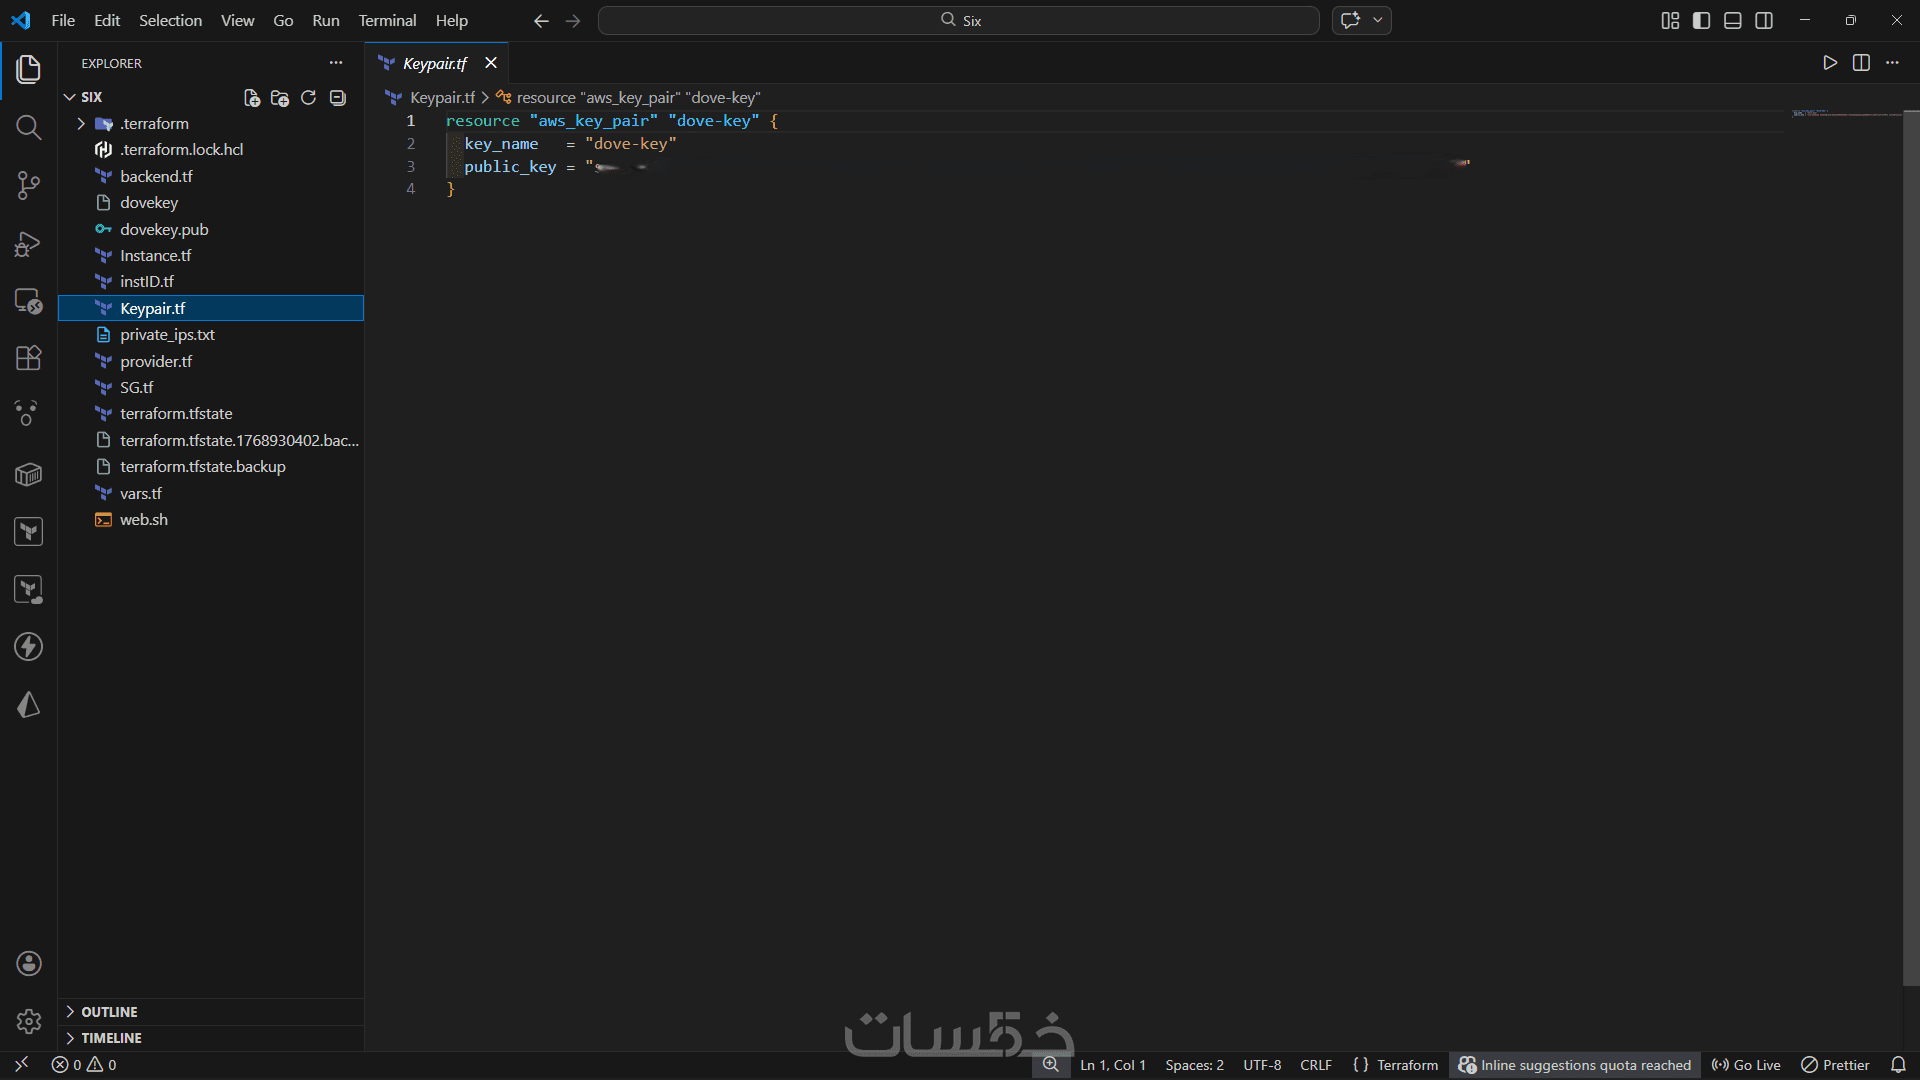Toggle the bottom Panel layout
Image resolution: width=1920 pixels, height=1080 pixels.
1733,20
